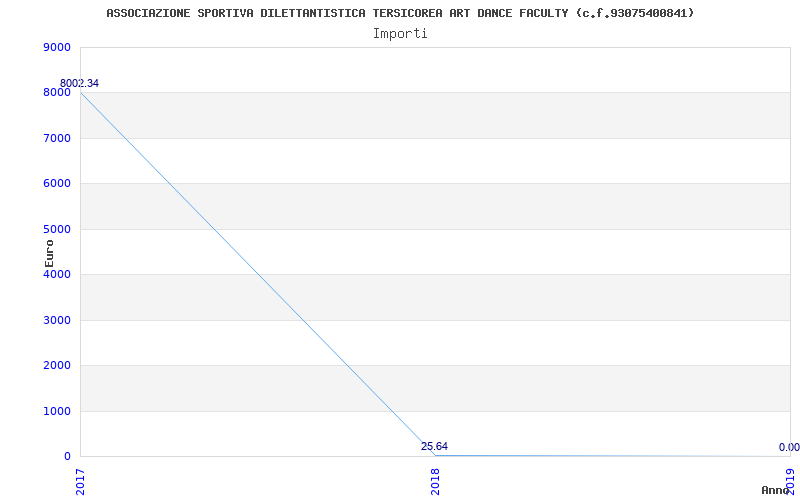
Task: Click the 2000 y-axis tick label
Action: [57, 366]
